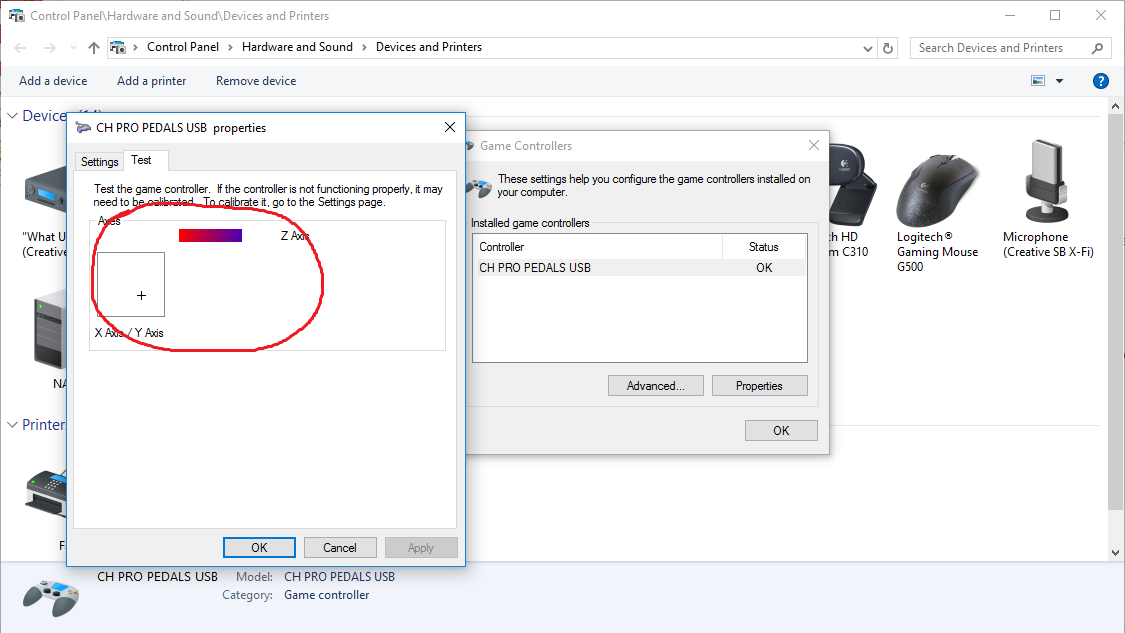The width and height of the screenshot is (1125, 633).
Task: Confirm properties dialog with OK
Action: 259,548
